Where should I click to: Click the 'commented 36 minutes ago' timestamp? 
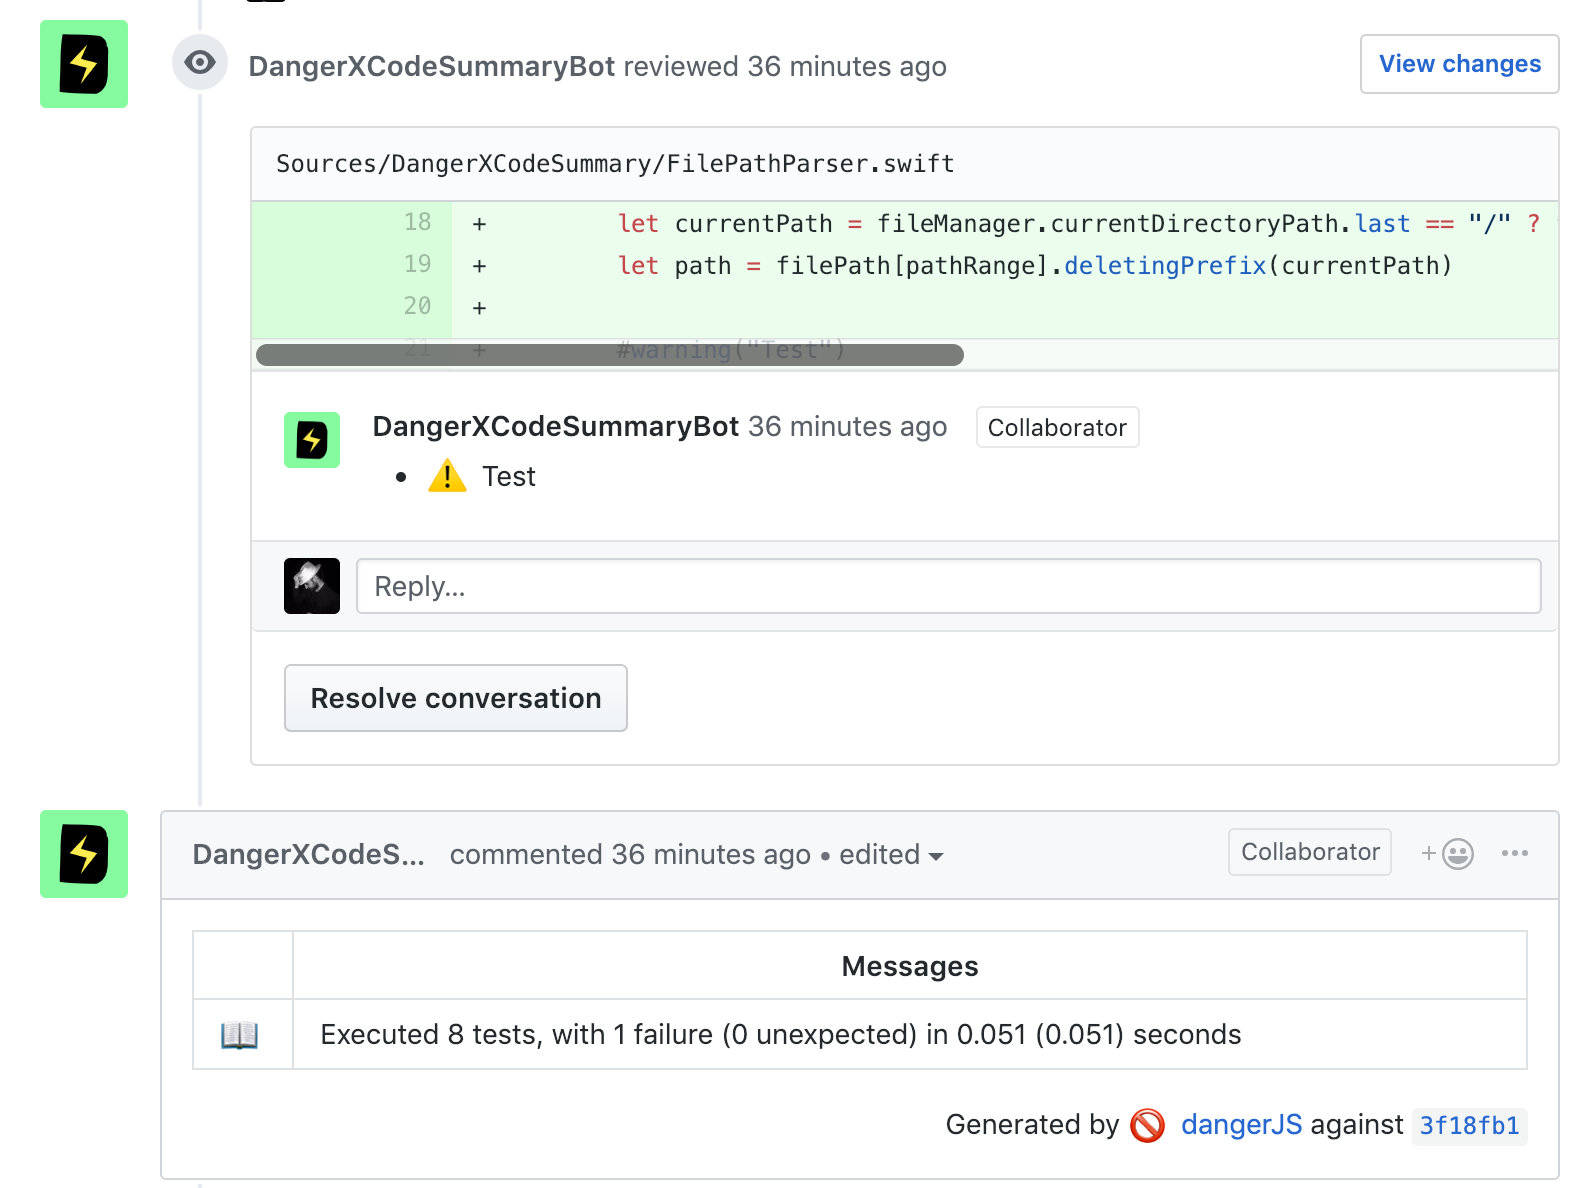tap(630, 855)
